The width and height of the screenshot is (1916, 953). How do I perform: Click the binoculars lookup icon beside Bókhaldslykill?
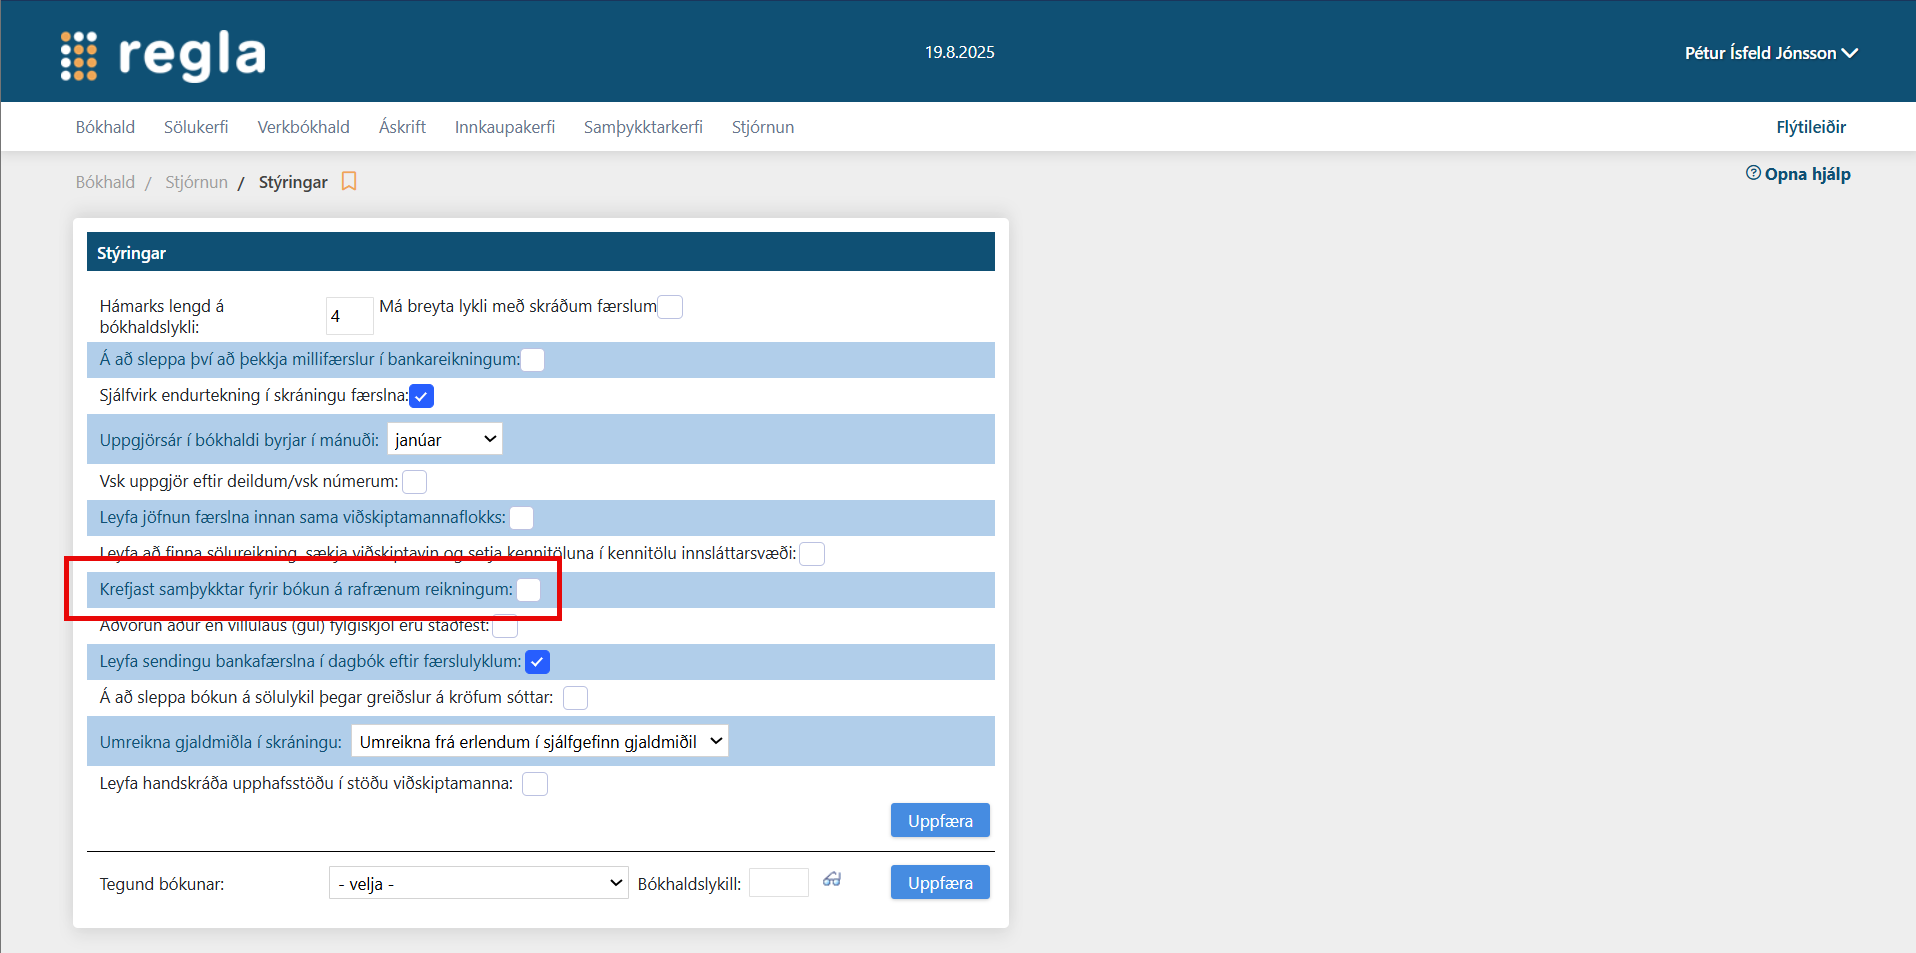coord(832,880)
